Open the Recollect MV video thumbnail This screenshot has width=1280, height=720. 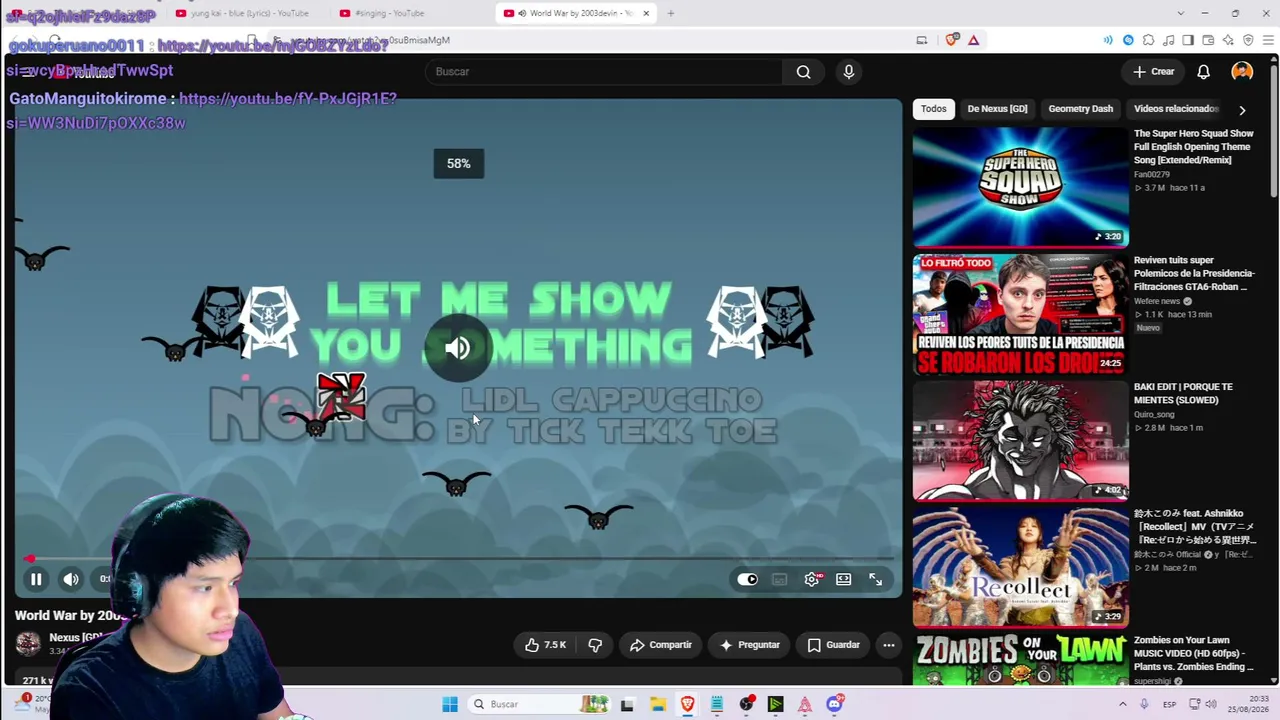(x=1020, y=567)
